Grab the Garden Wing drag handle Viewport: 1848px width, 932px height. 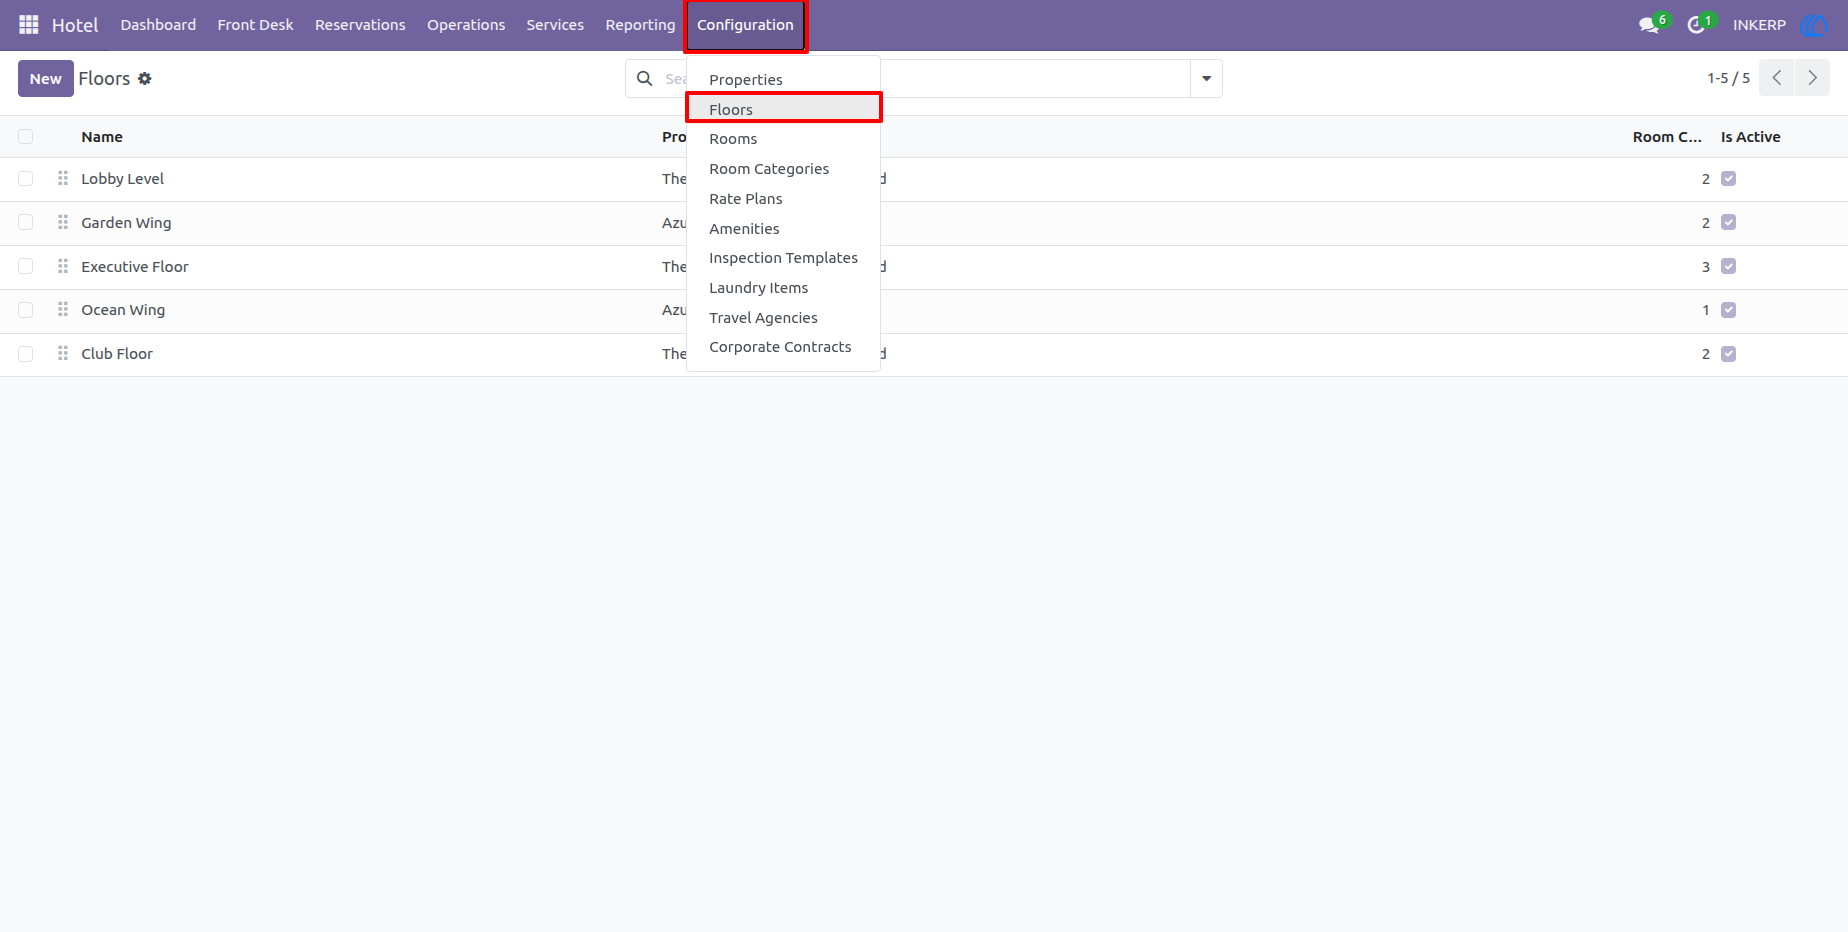(x=63, y=222)
